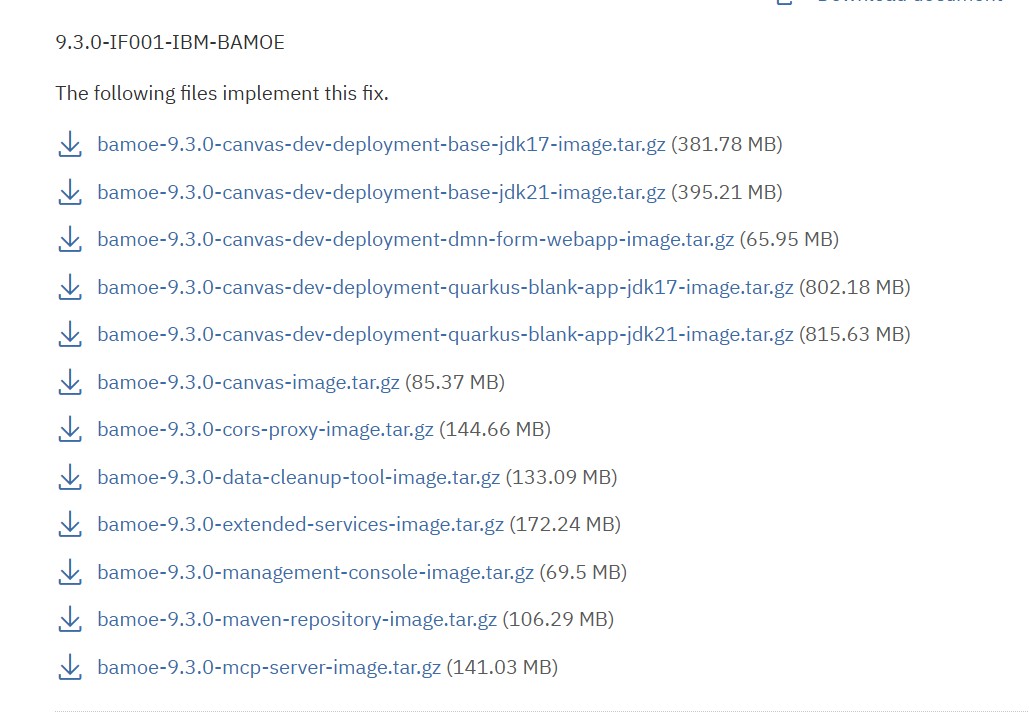This screenshot has height=713, width=1029.
Task: Click the (381.78 MB) file size
Action: pyautogui.click(x=726, y=144)
